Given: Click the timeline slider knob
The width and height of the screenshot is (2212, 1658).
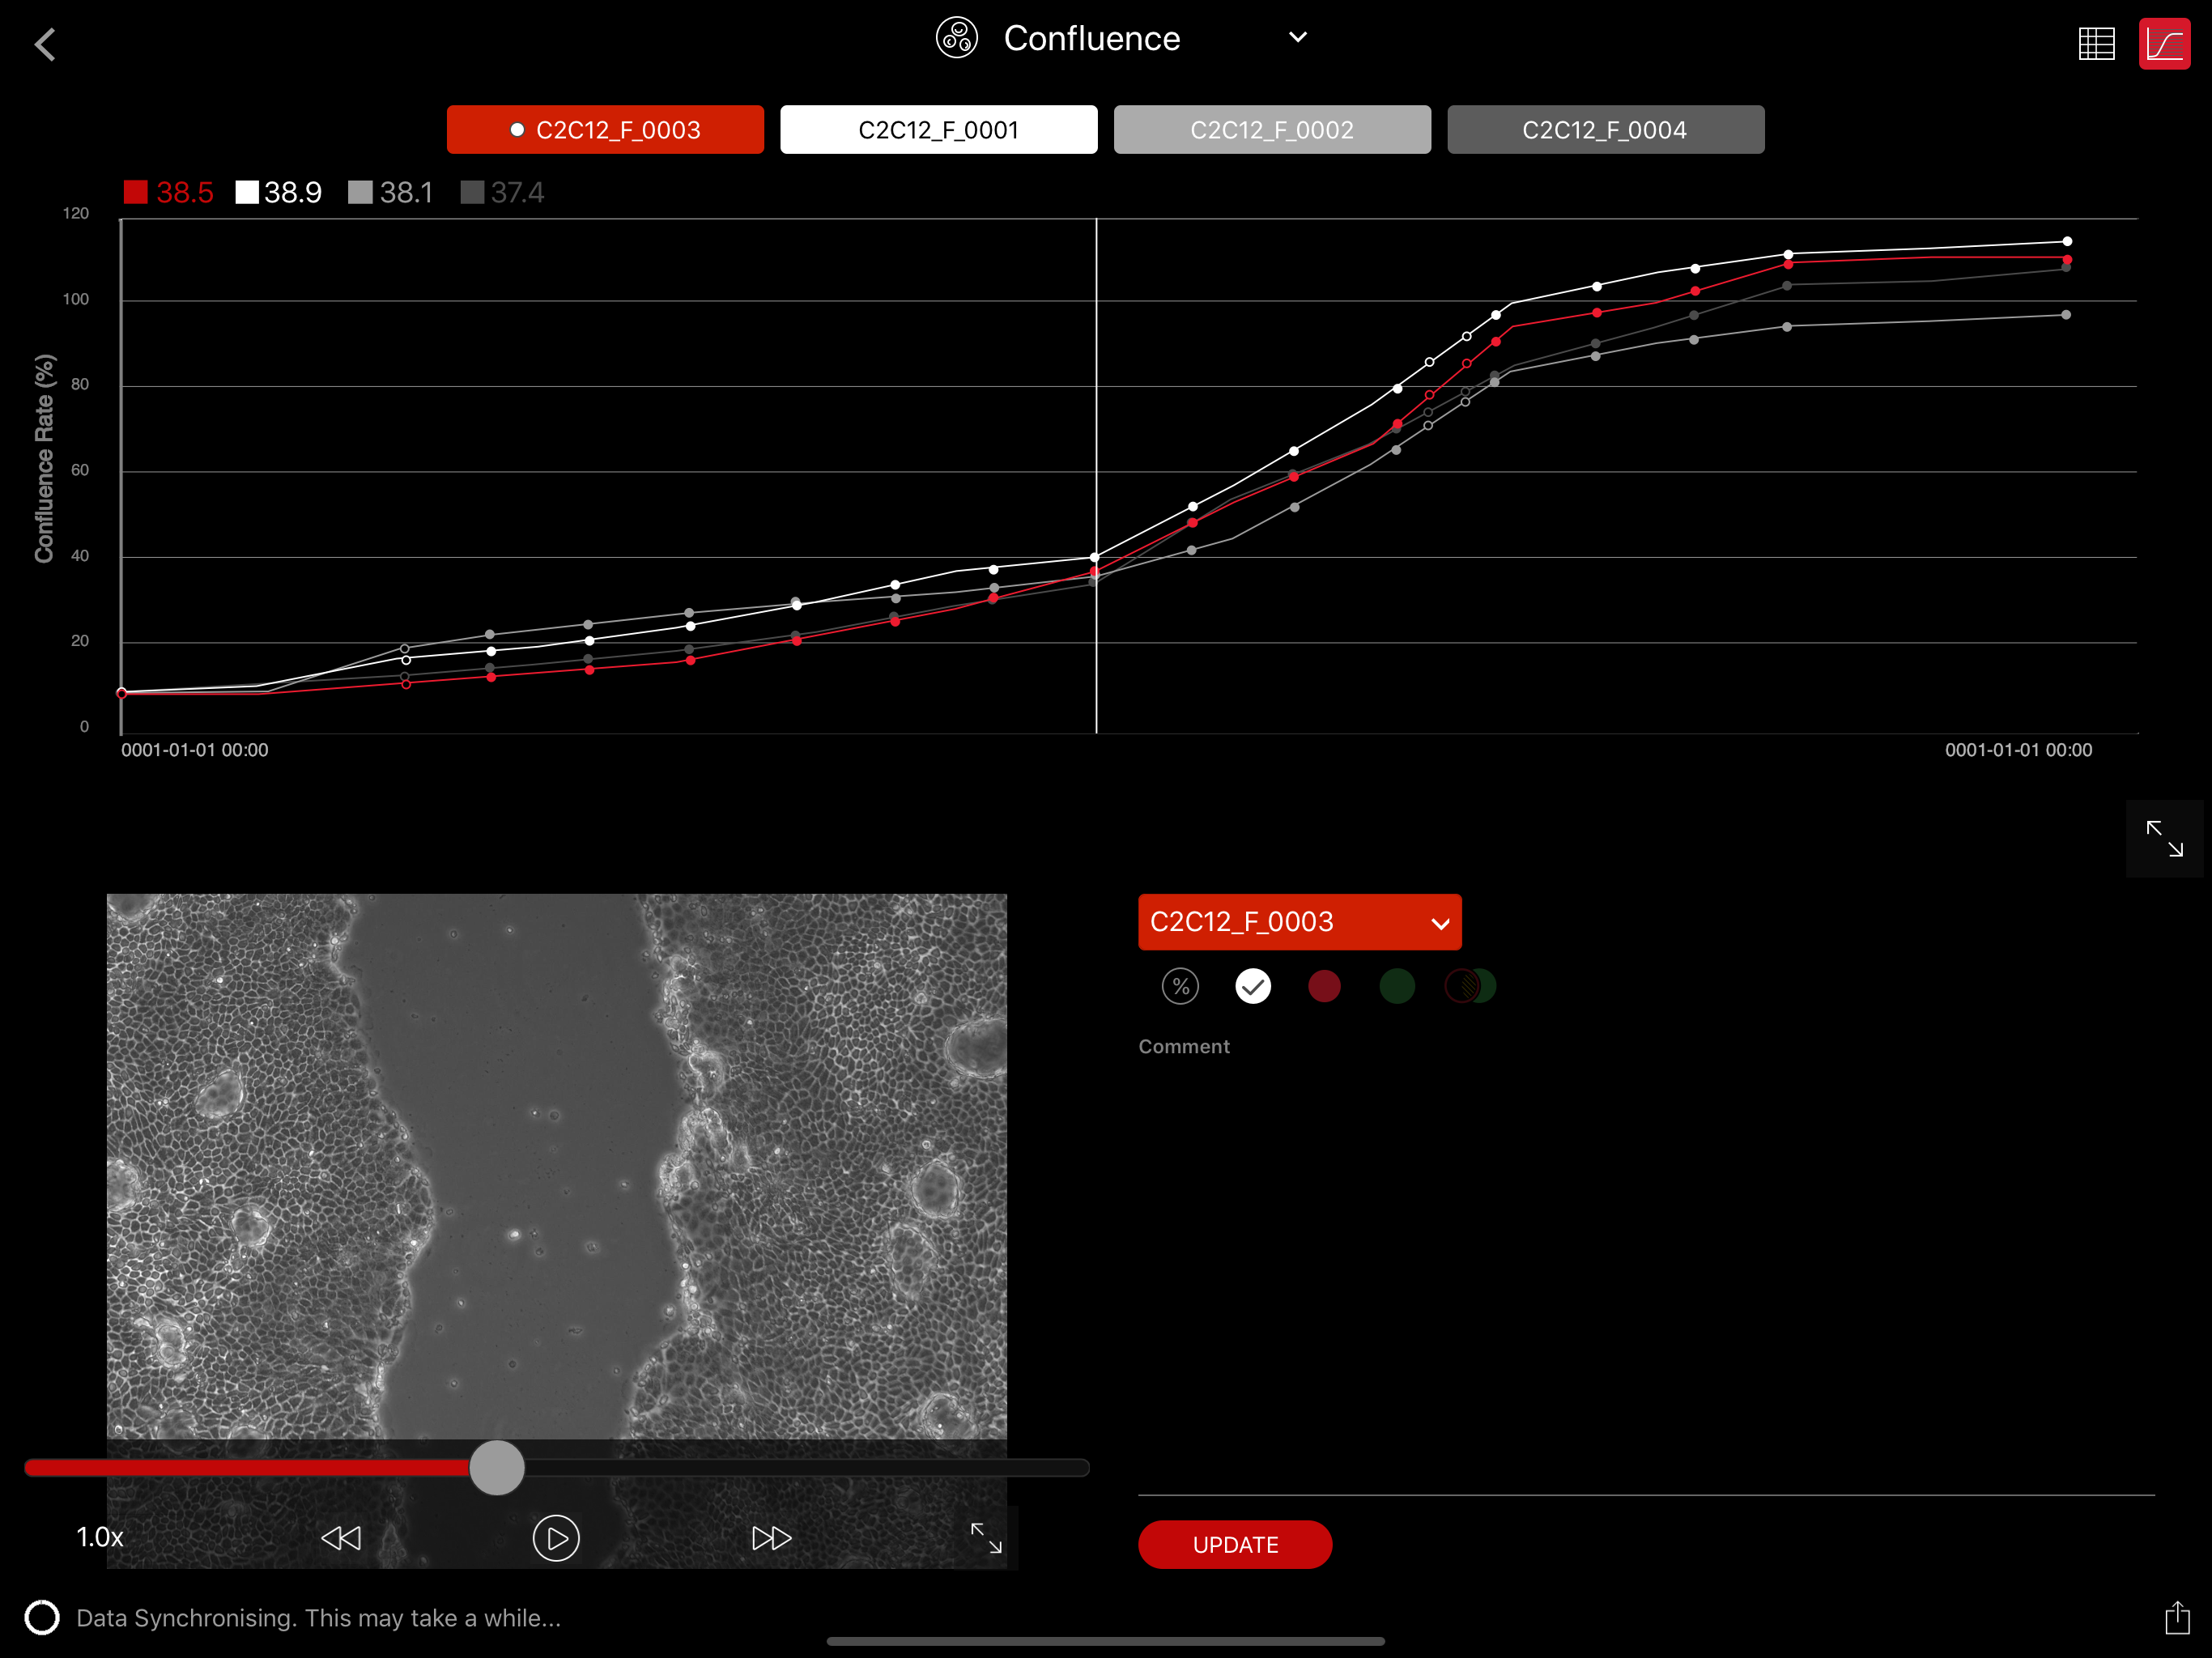Looking at the screenshot, I should click(x=496, y=1467).
